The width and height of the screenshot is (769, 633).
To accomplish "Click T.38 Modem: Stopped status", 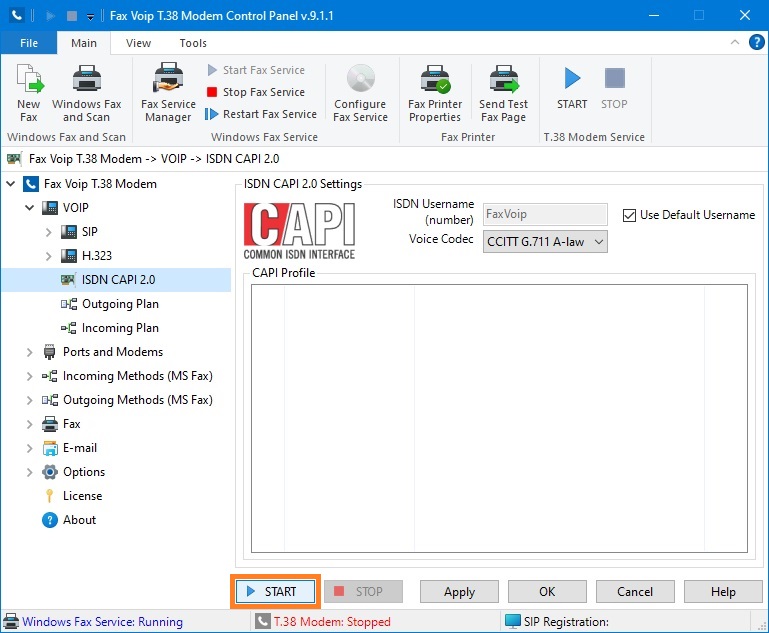I will [332, 622].
